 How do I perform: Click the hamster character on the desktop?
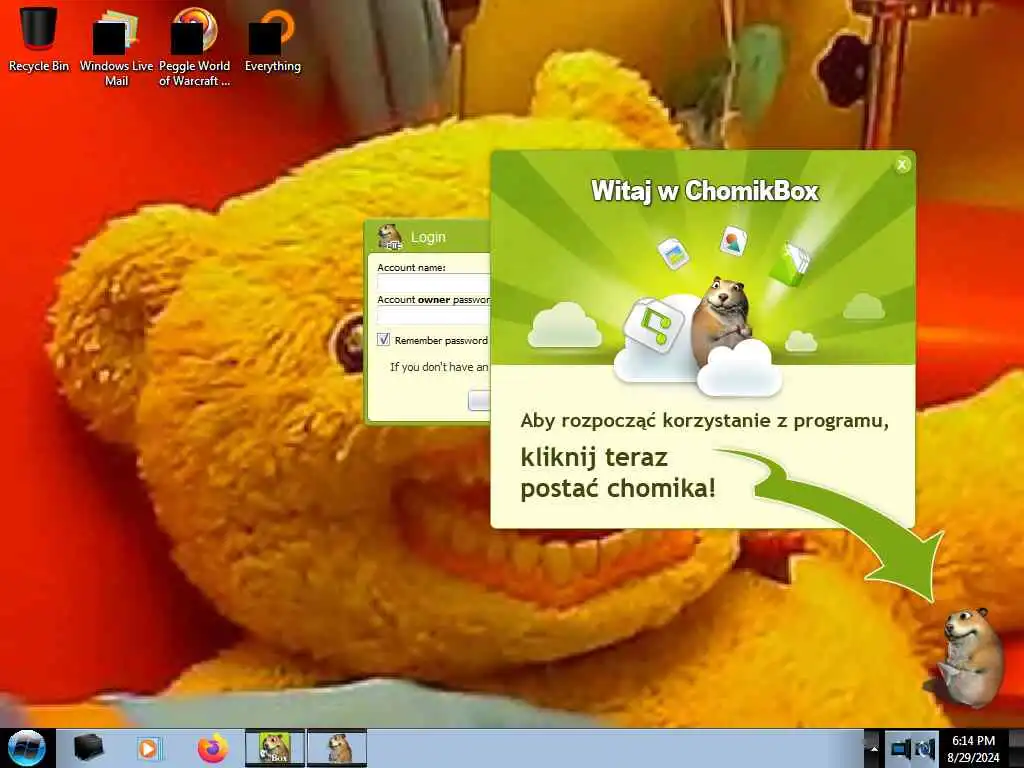click(972, 656)
